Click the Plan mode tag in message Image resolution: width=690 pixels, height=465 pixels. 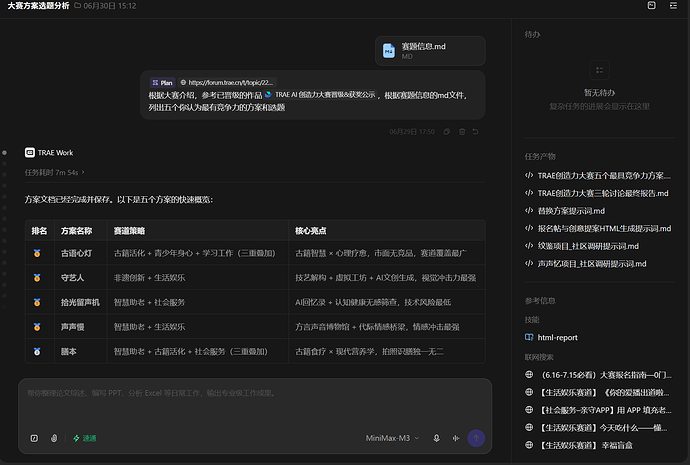162,82
